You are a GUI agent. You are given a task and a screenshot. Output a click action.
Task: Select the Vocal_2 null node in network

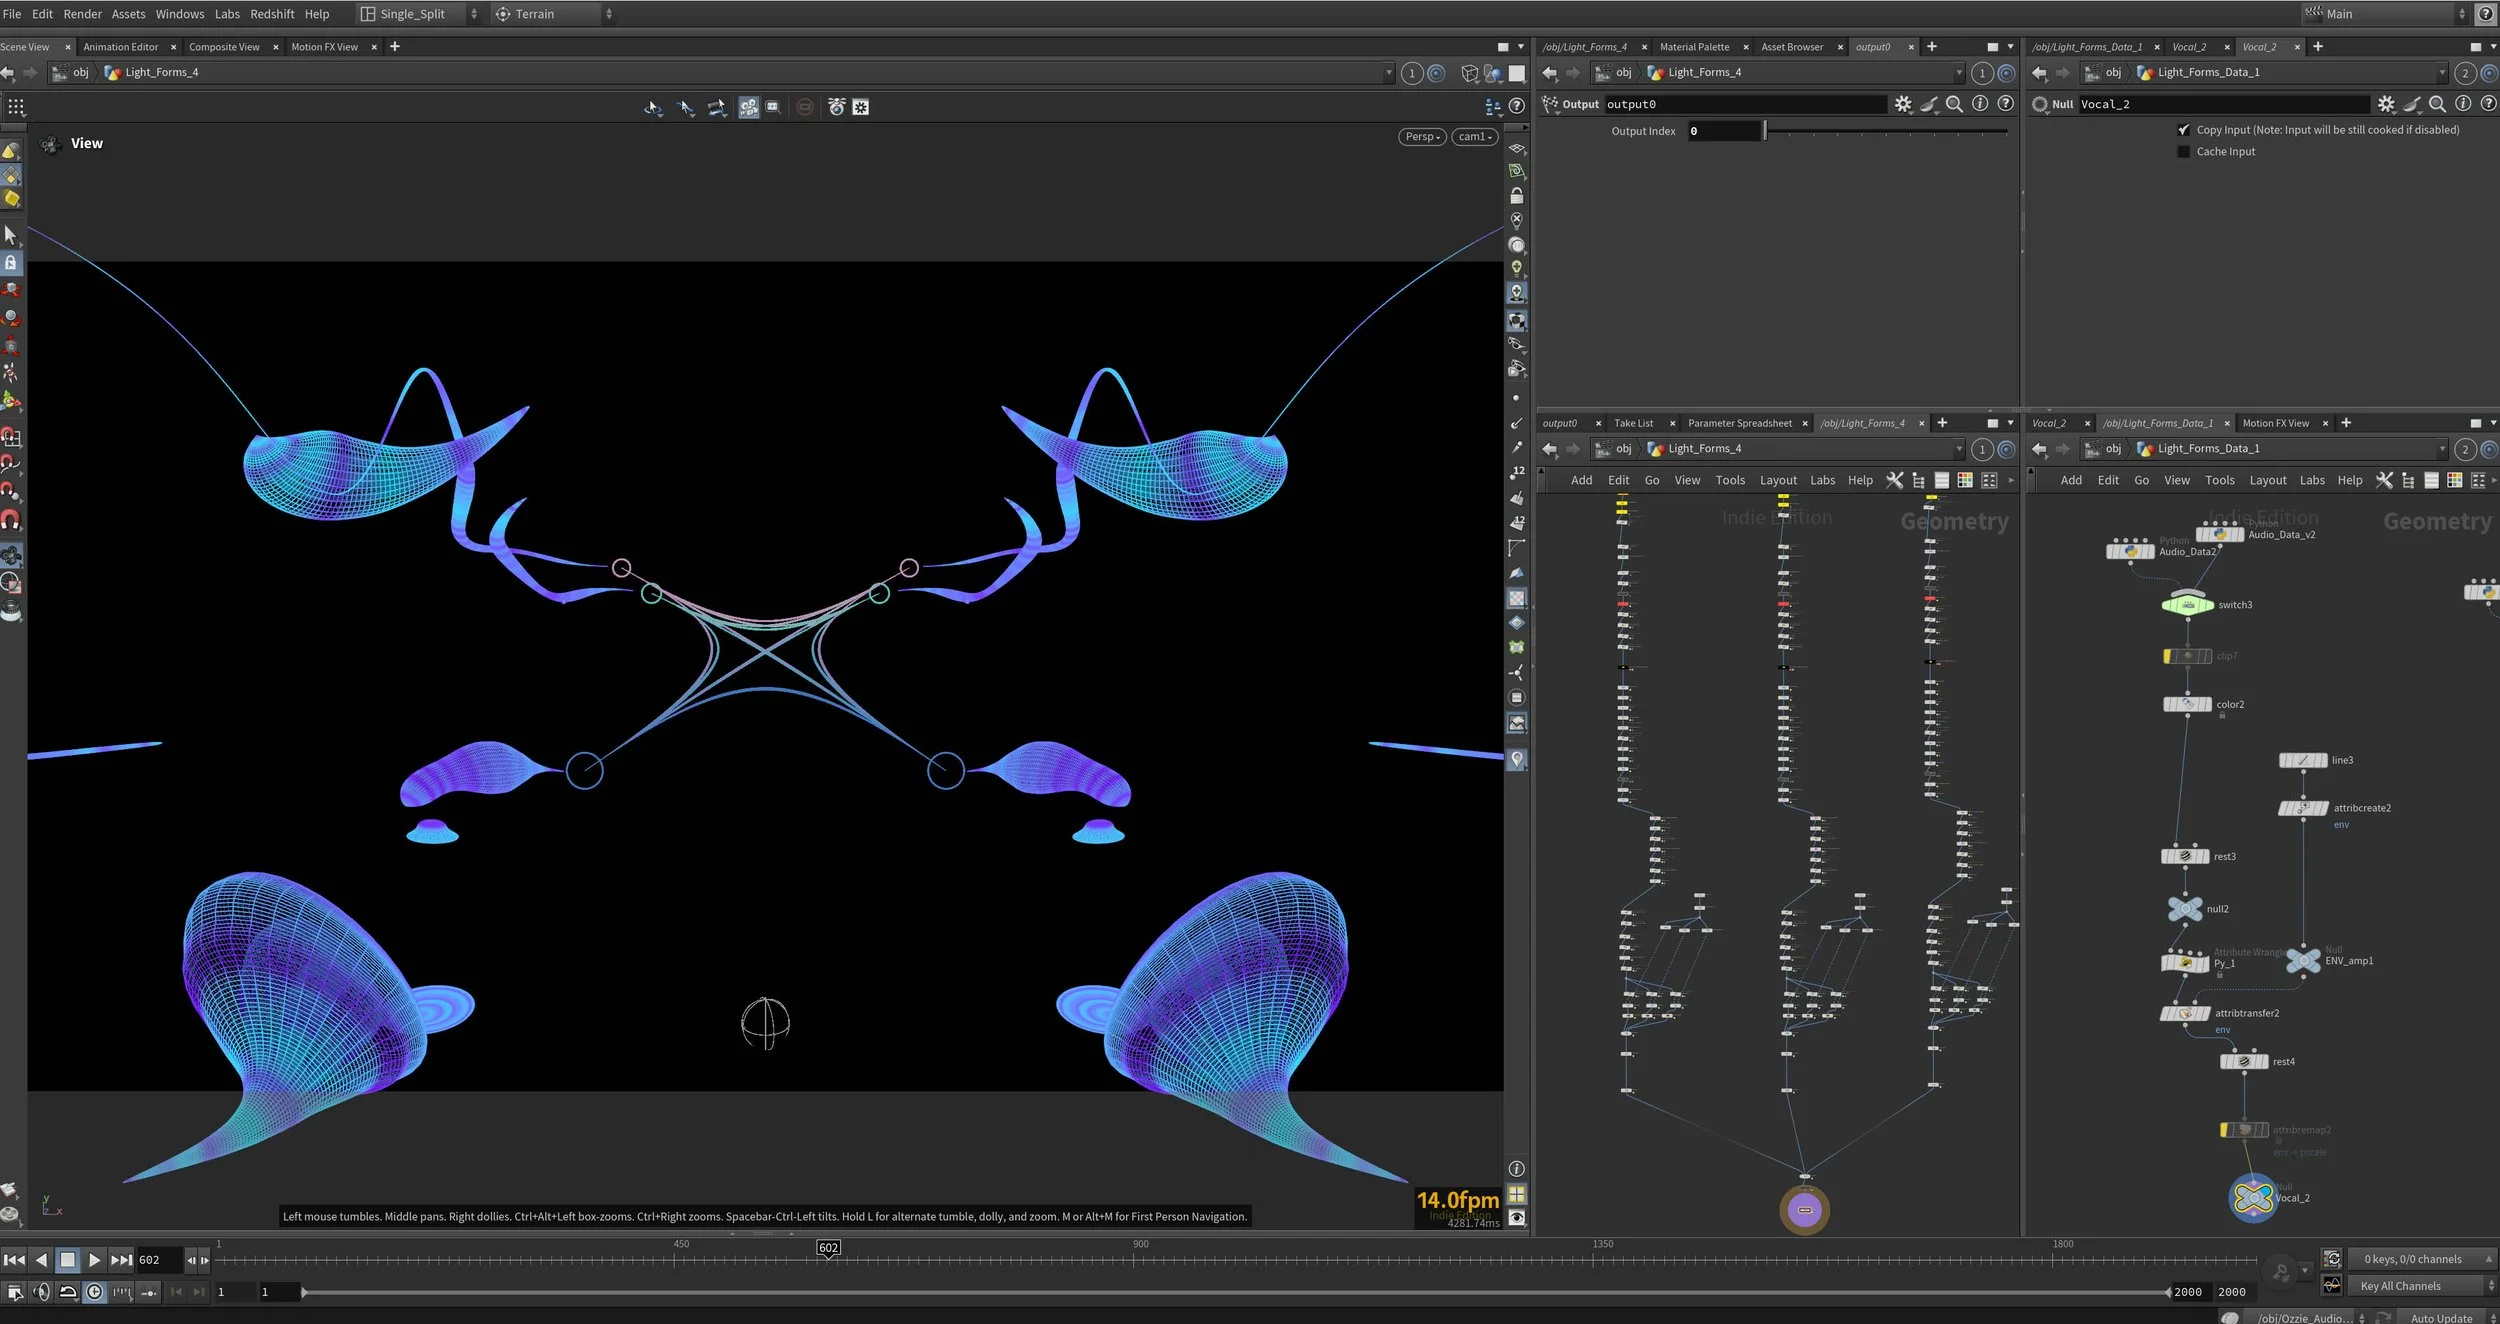click(2253, 1197)
